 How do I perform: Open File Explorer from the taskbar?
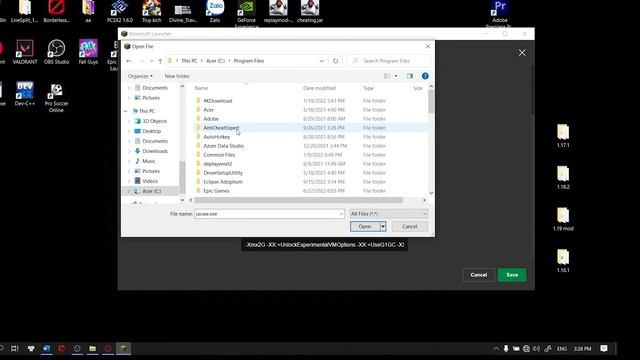(93, 348)
